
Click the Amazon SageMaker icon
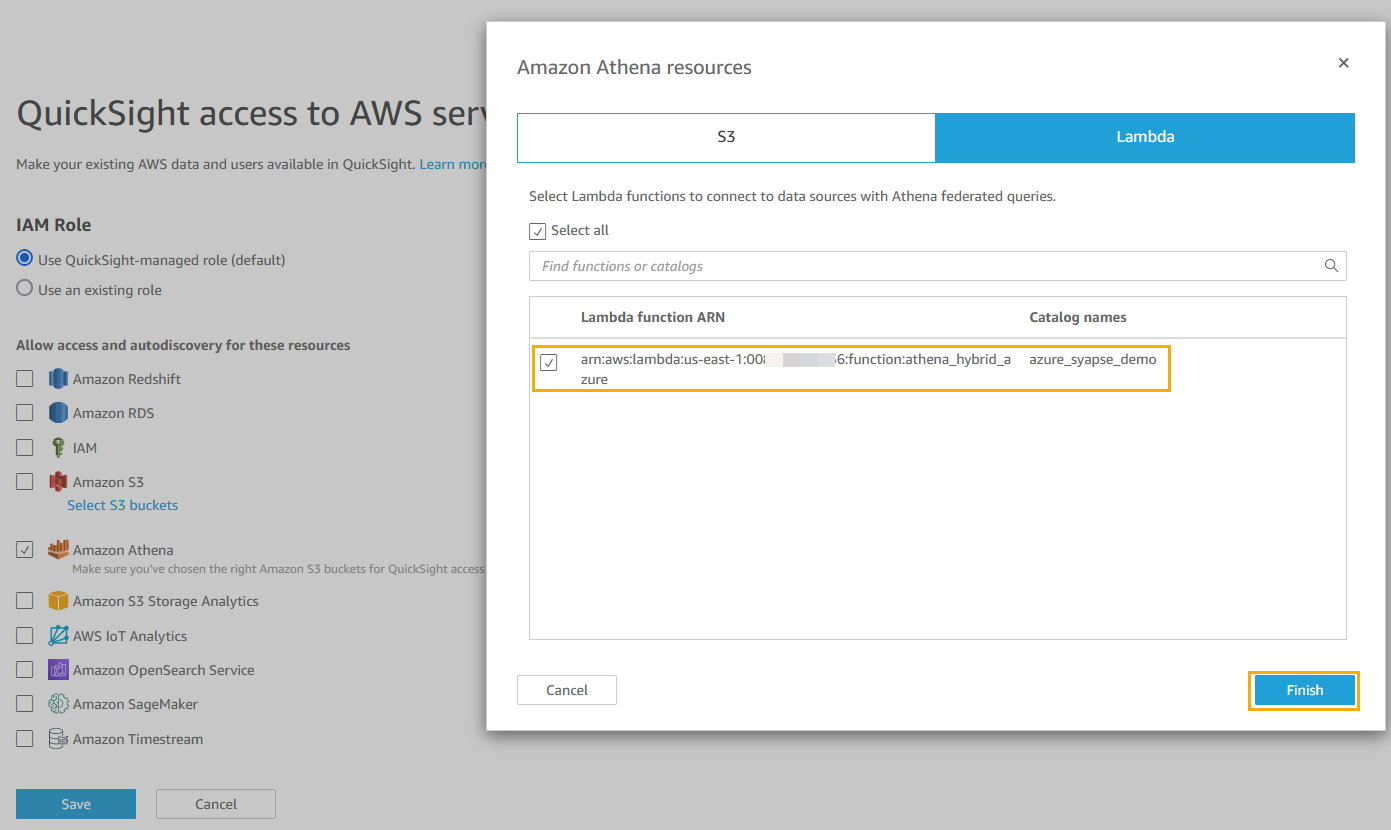pyautogui.click(x=58, y=704)
